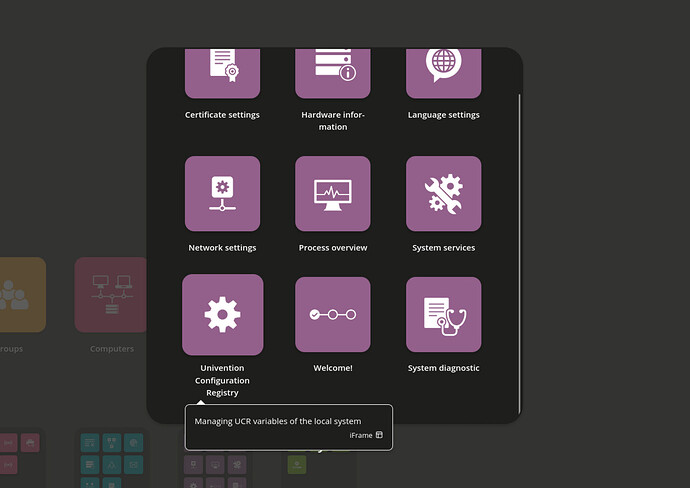
Task: Click the System services label
Action: point(444,248)
